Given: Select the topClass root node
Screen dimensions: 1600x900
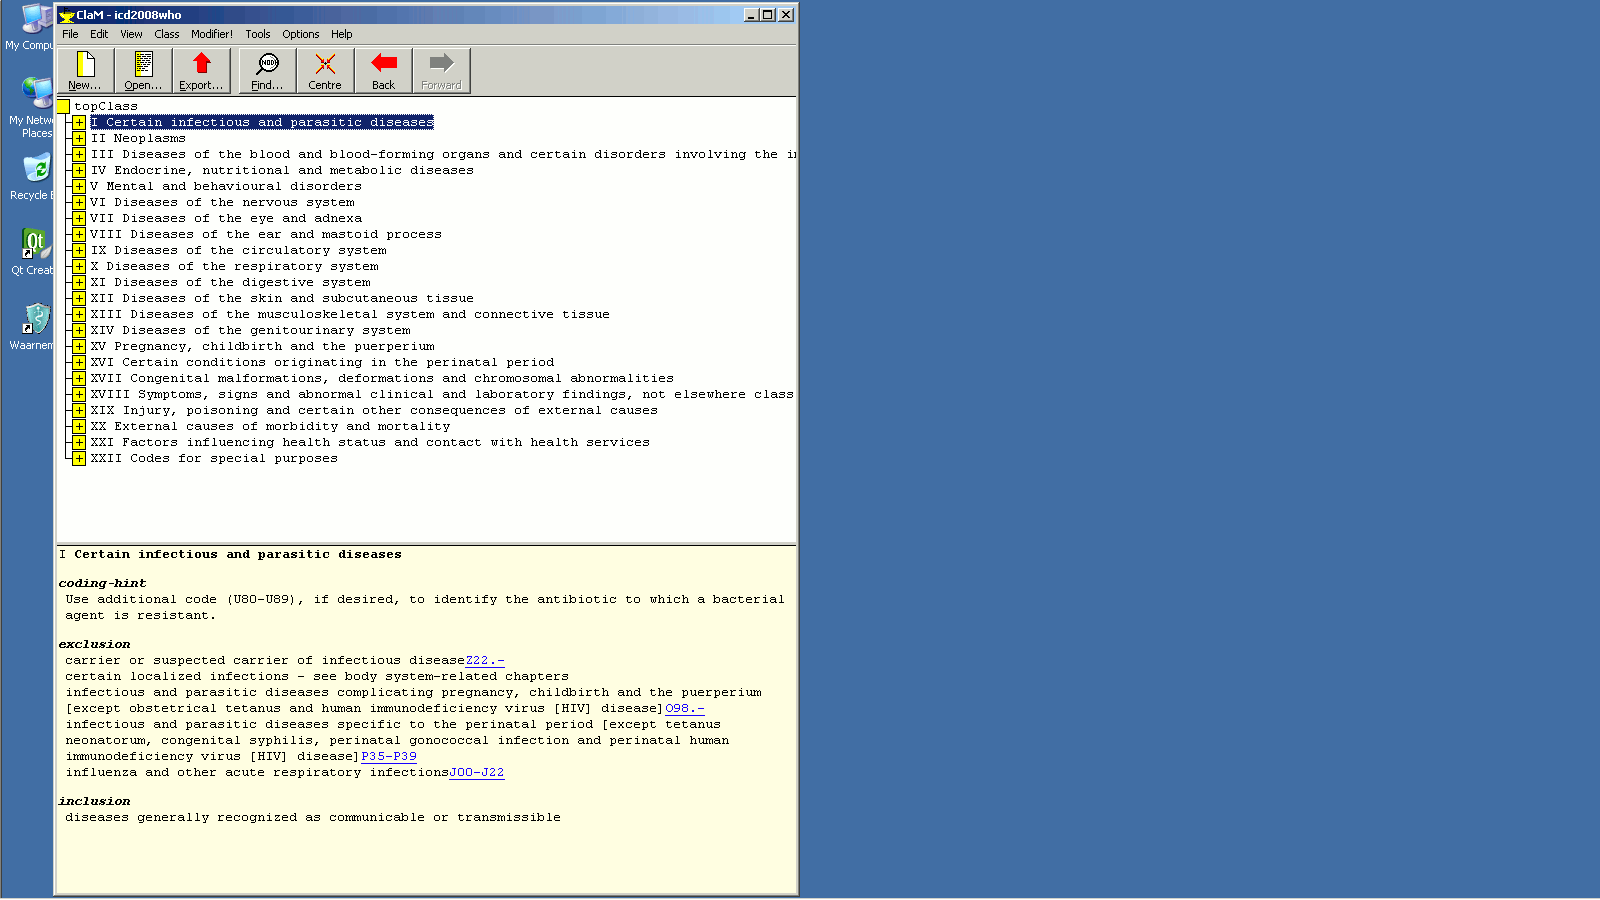Looking at the screenshot, I should click(106, 107).
